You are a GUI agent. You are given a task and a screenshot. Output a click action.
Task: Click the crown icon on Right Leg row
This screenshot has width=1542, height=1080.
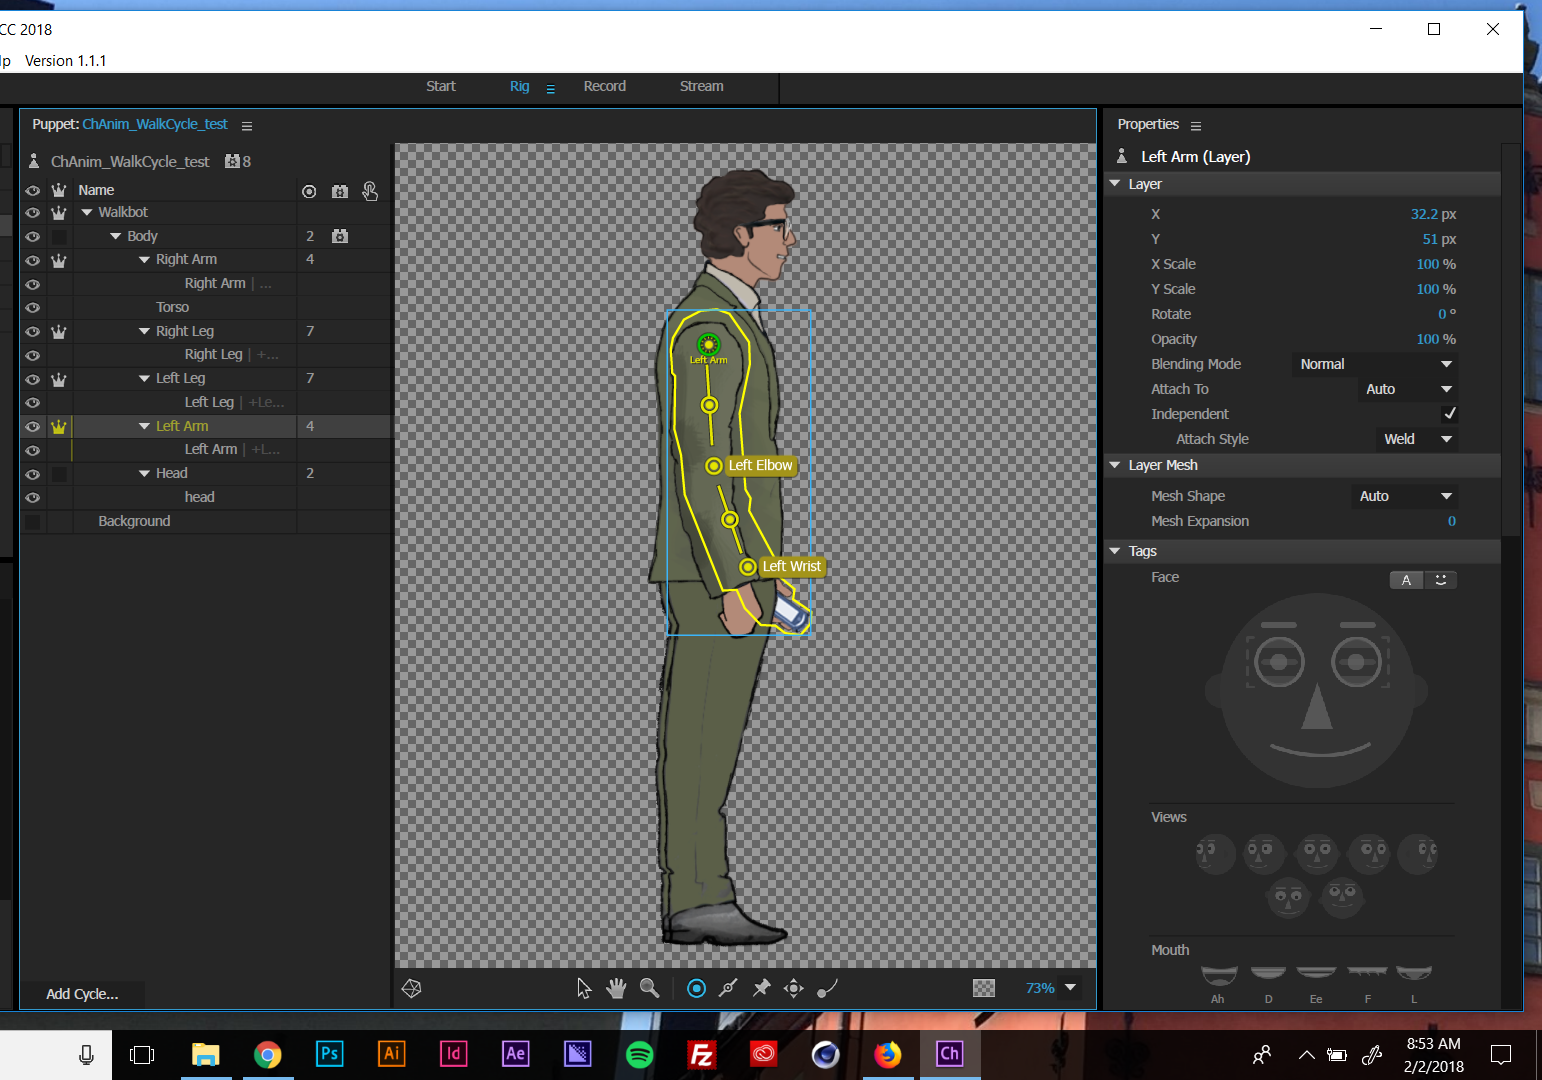(x=59, y=332)
